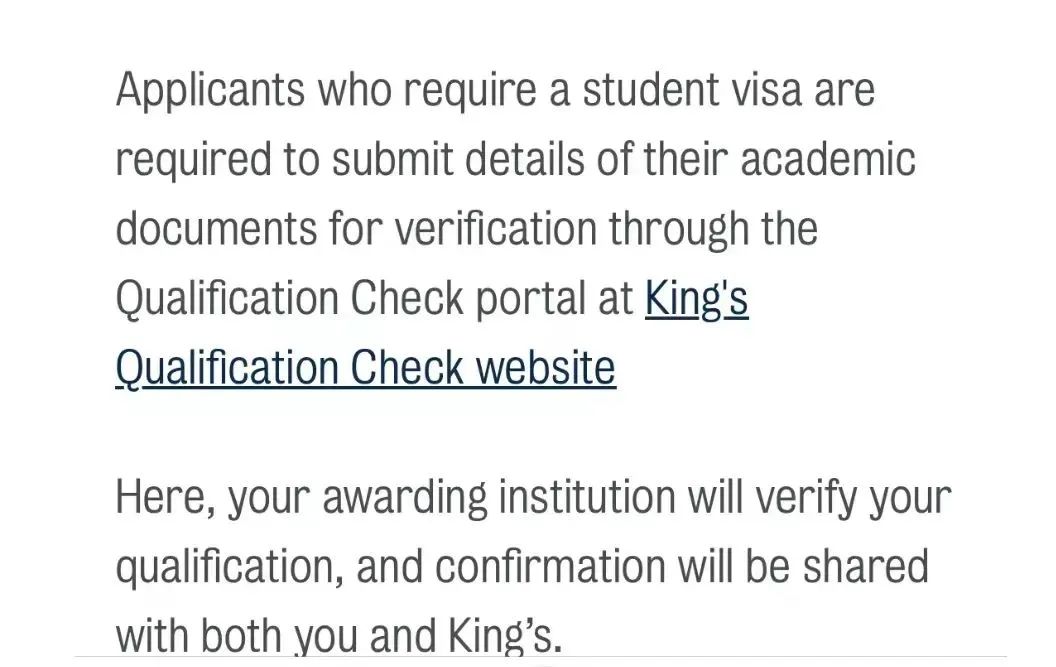
Task: Click the underlined word "Check" in link
Action: pos(407,368)
